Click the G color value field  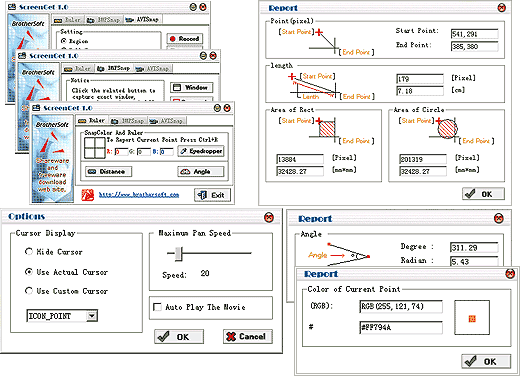(144, 152)
